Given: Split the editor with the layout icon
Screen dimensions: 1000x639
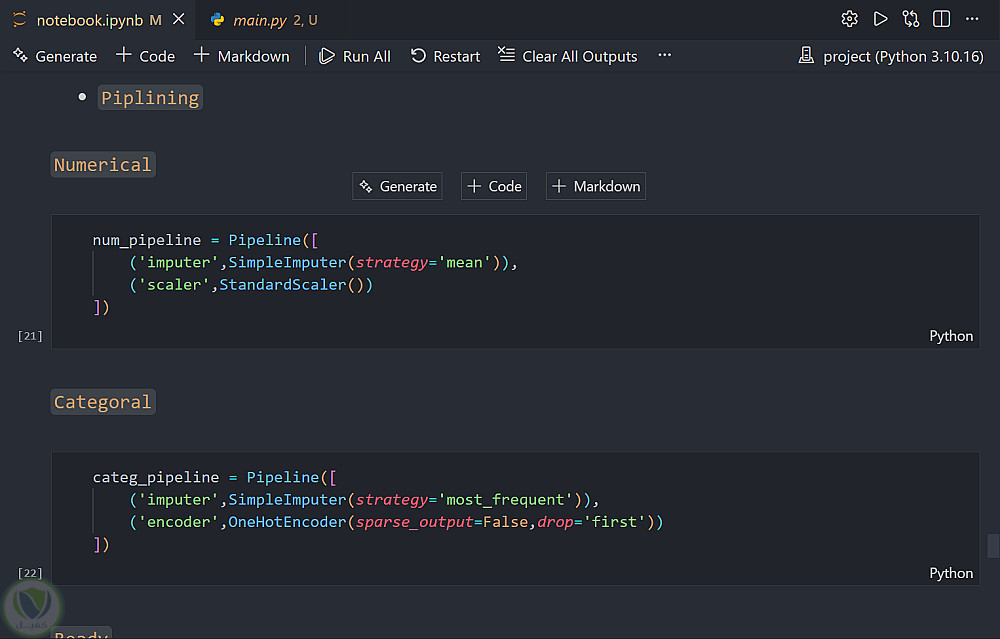Looking at the screenshot, I should (941, 19).
